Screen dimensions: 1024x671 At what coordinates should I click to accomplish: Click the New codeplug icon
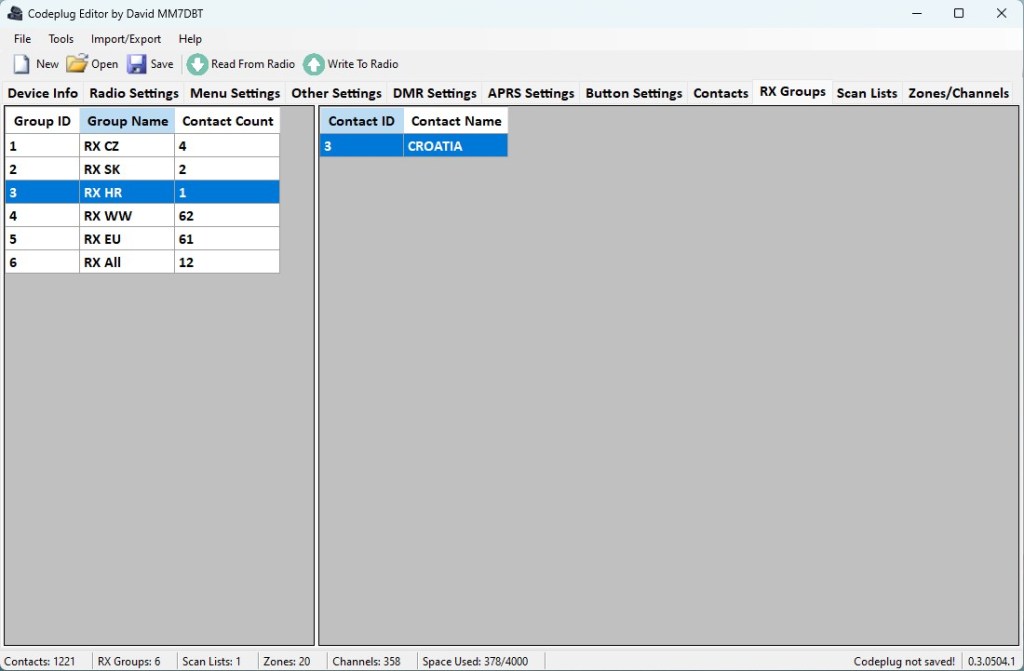(22, 64)
